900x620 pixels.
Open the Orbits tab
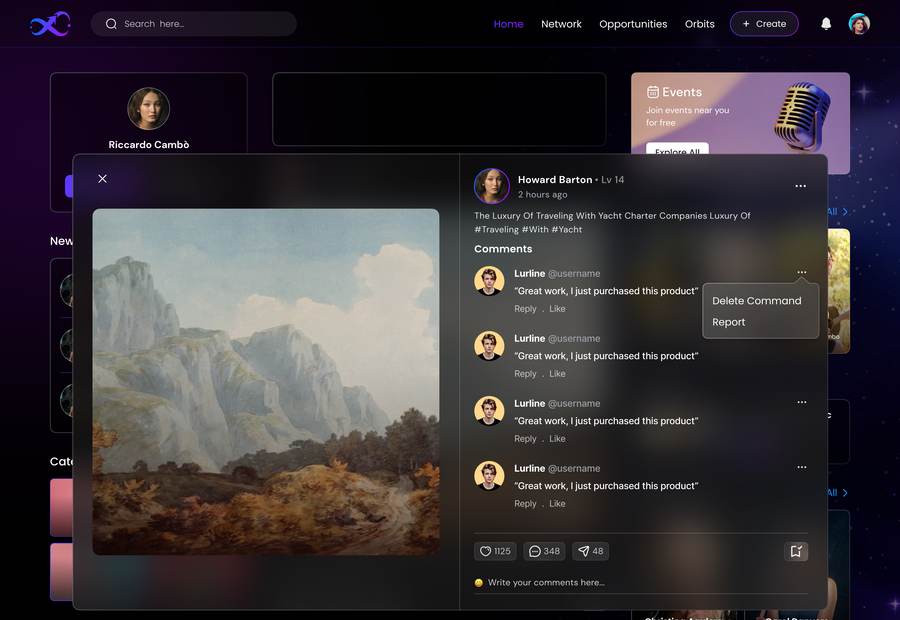point(700,24)
